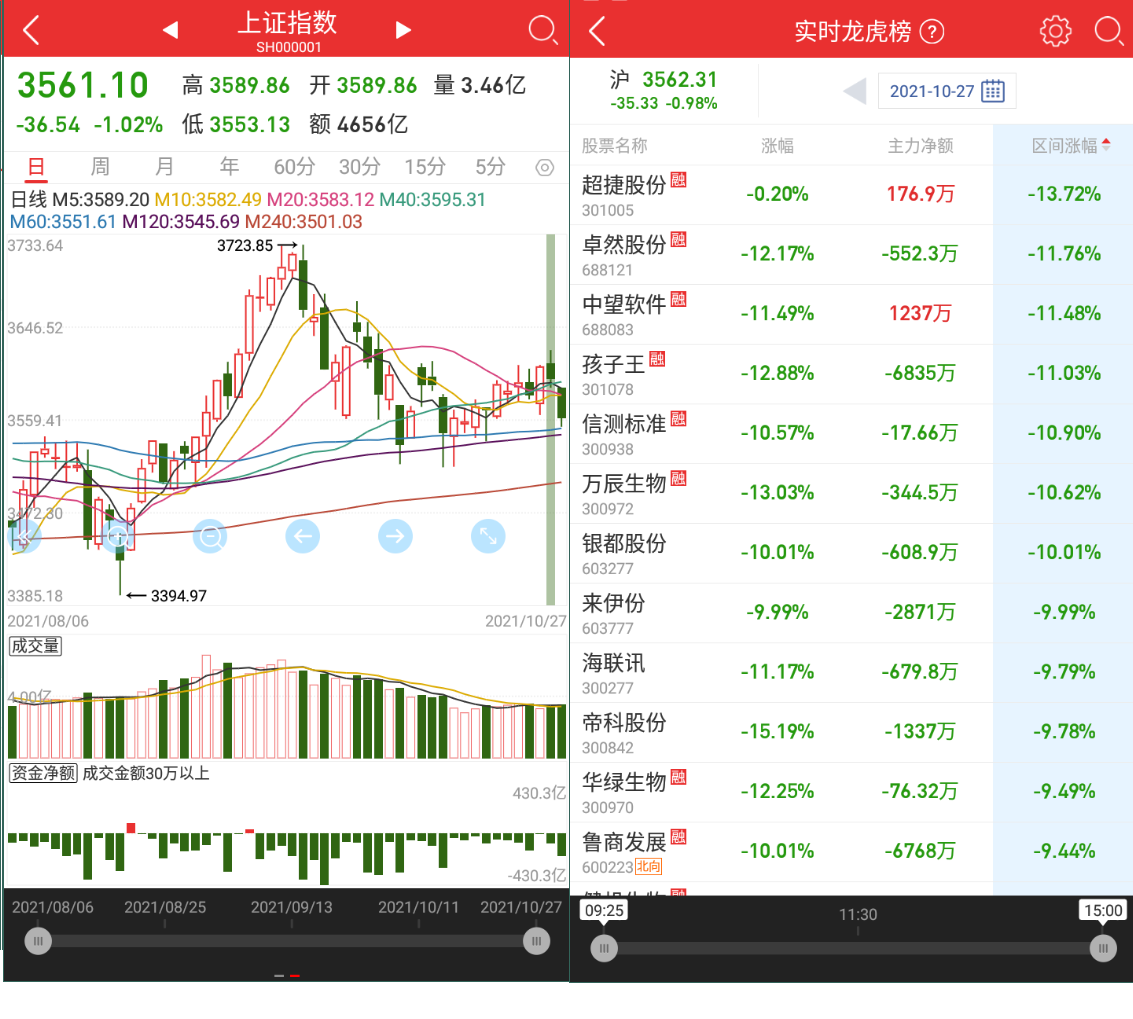Tap the 融 badge next to 孩子王
1133x1019 pixels.
pos(657,358)
